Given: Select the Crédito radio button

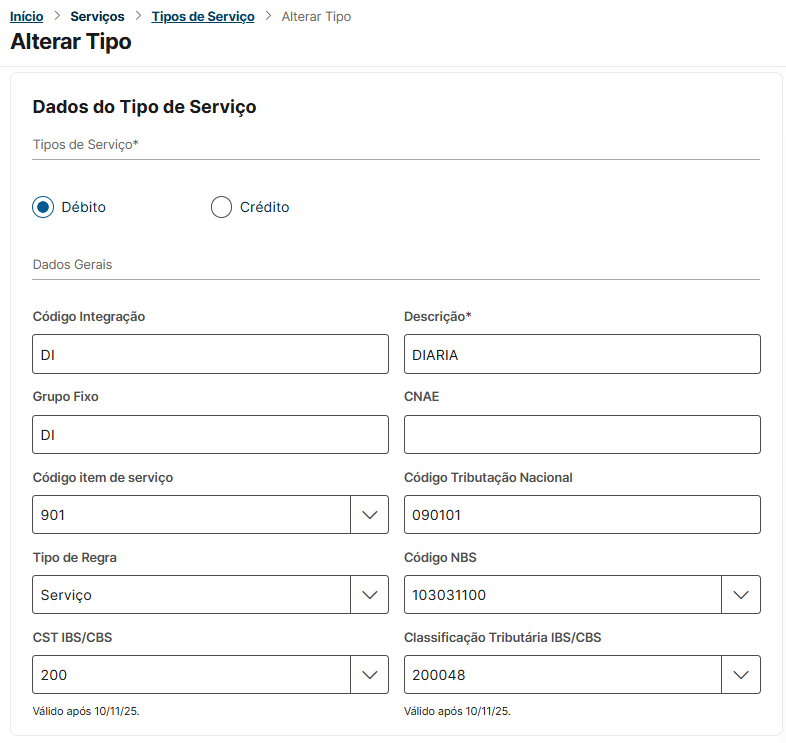Looking at the screenshot, I should (221, 207).
